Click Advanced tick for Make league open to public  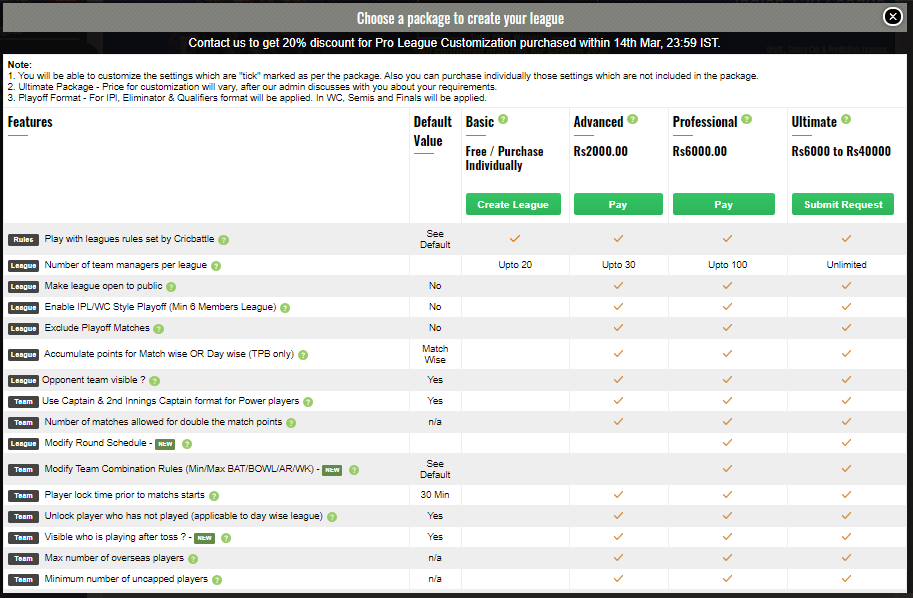pyautogui.click(x=618, y=286)
